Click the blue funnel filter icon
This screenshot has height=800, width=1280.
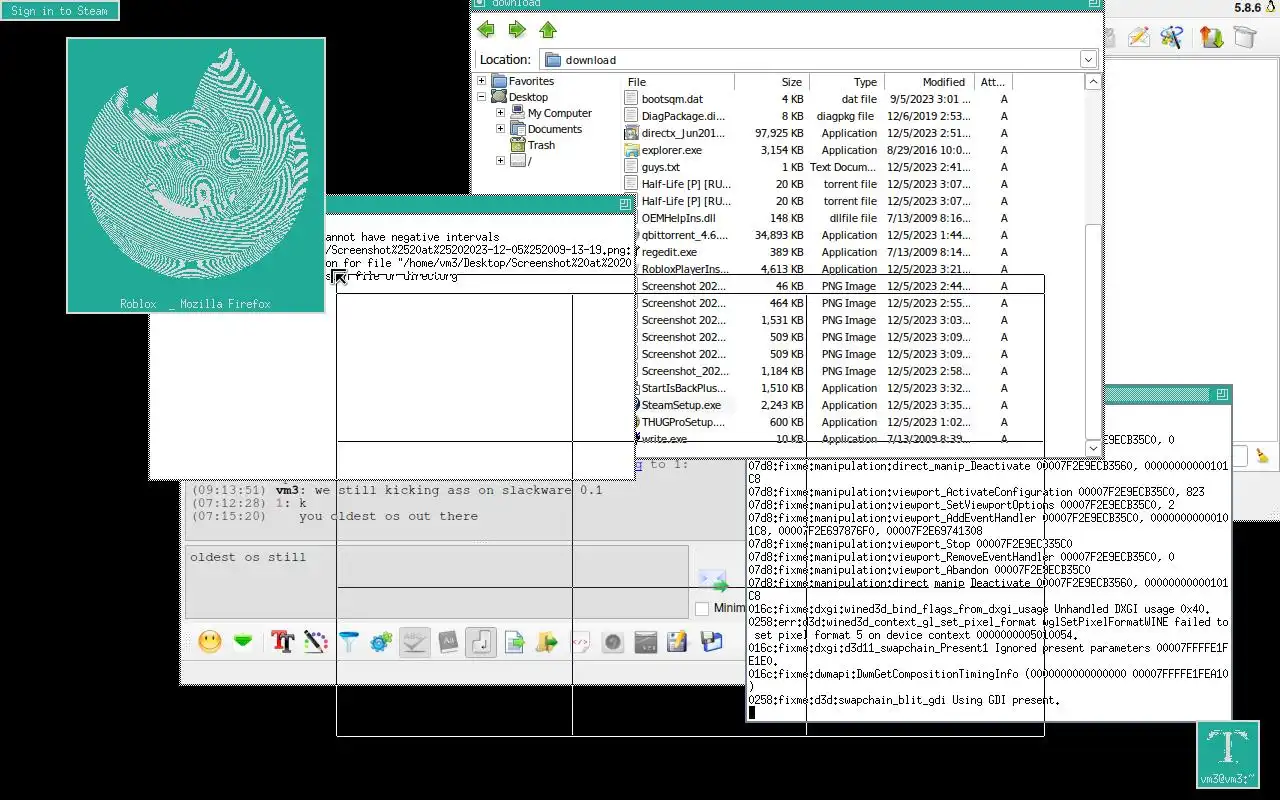(349, 642)
